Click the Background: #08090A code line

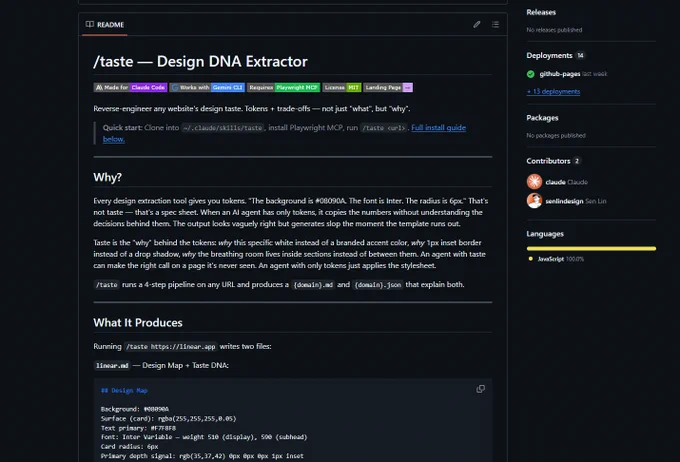pyautogui.click(x=135, y=409)
